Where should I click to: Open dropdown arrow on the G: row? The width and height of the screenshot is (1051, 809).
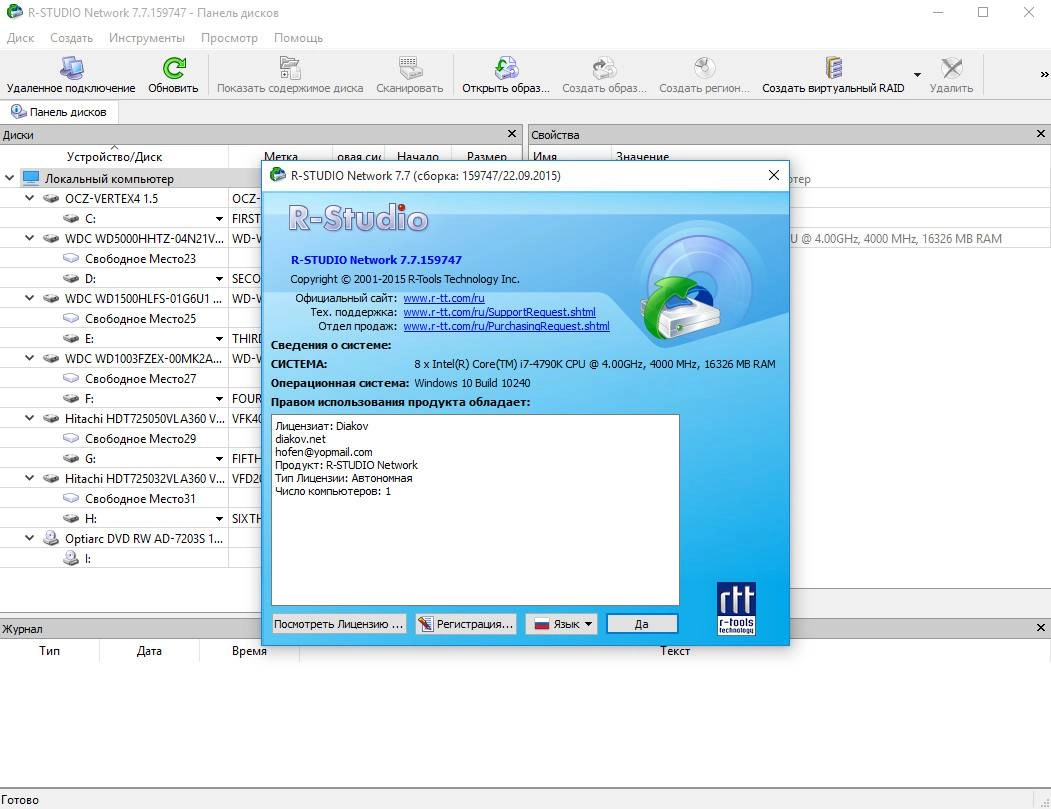219,458
